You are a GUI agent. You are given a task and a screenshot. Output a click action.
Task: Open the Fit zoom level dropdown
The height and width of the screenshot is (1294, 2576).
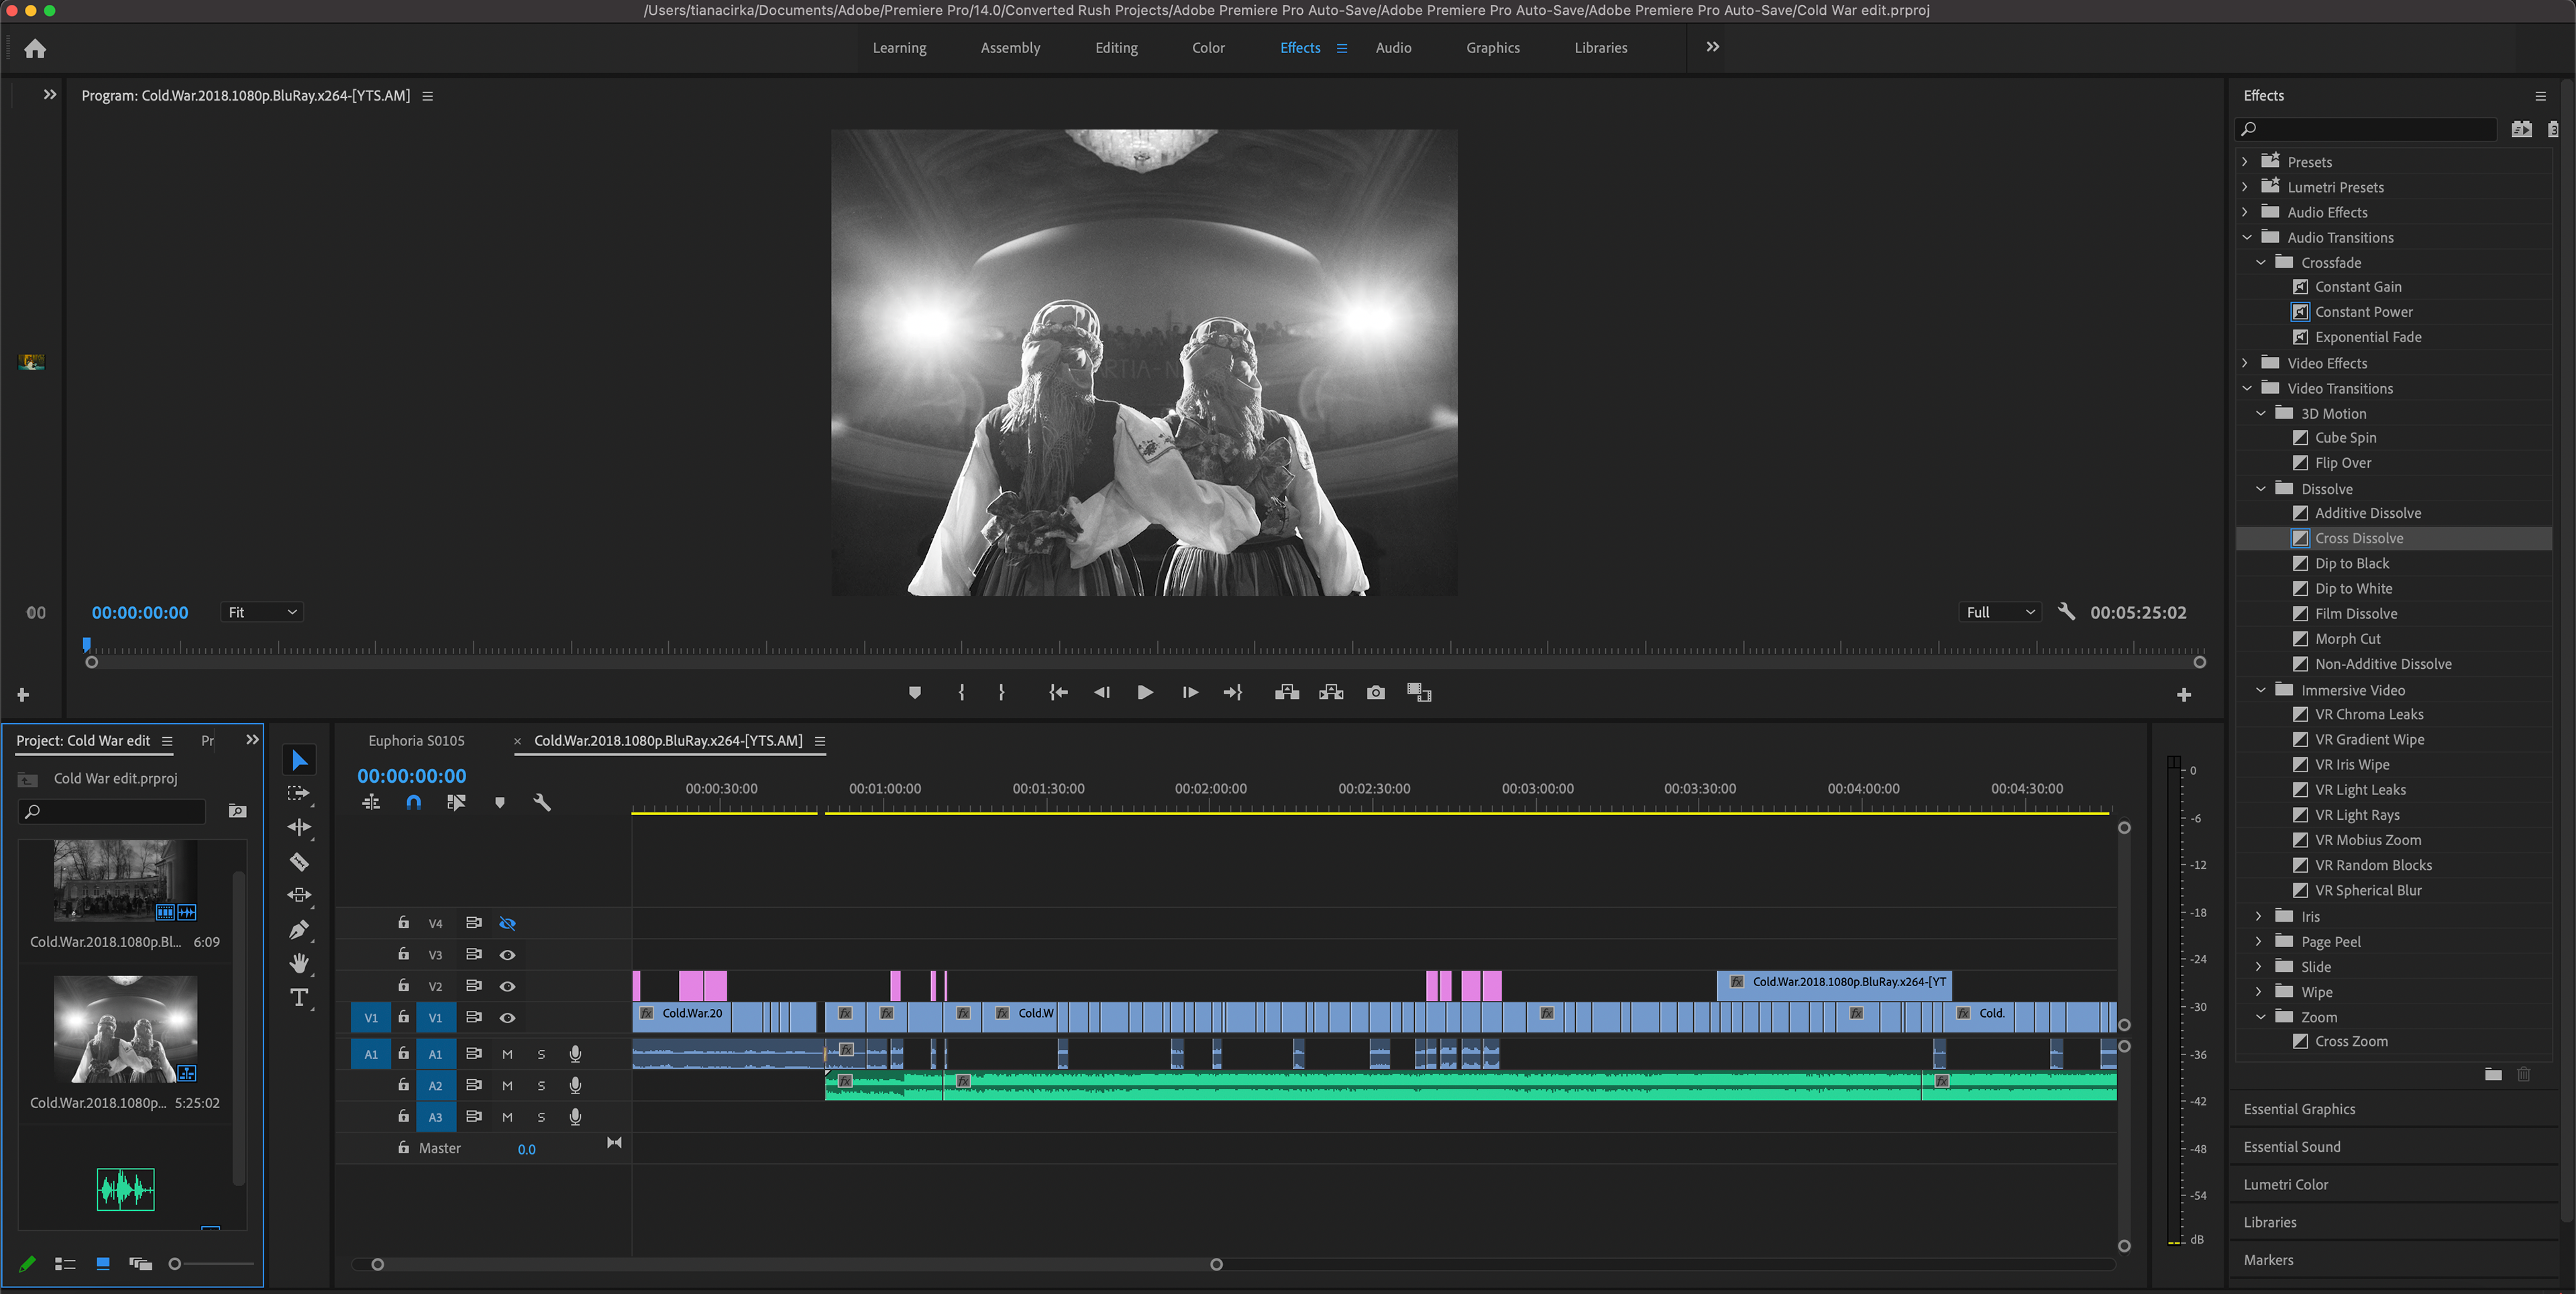[262, 612]
